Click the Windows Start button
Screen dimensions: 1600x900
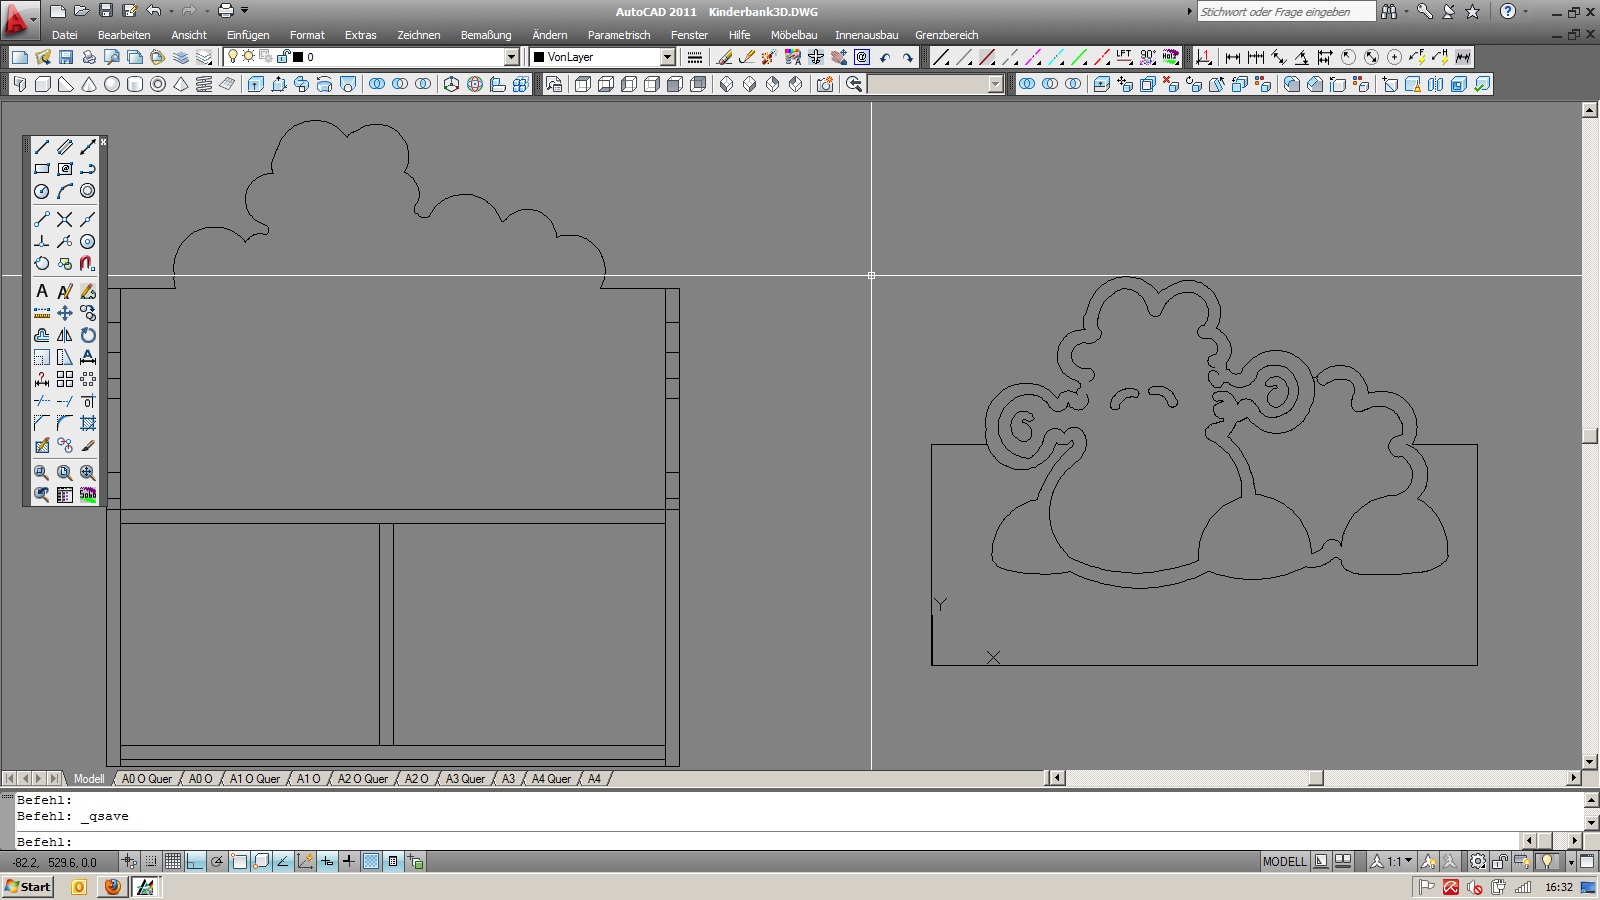coord(28,887)
